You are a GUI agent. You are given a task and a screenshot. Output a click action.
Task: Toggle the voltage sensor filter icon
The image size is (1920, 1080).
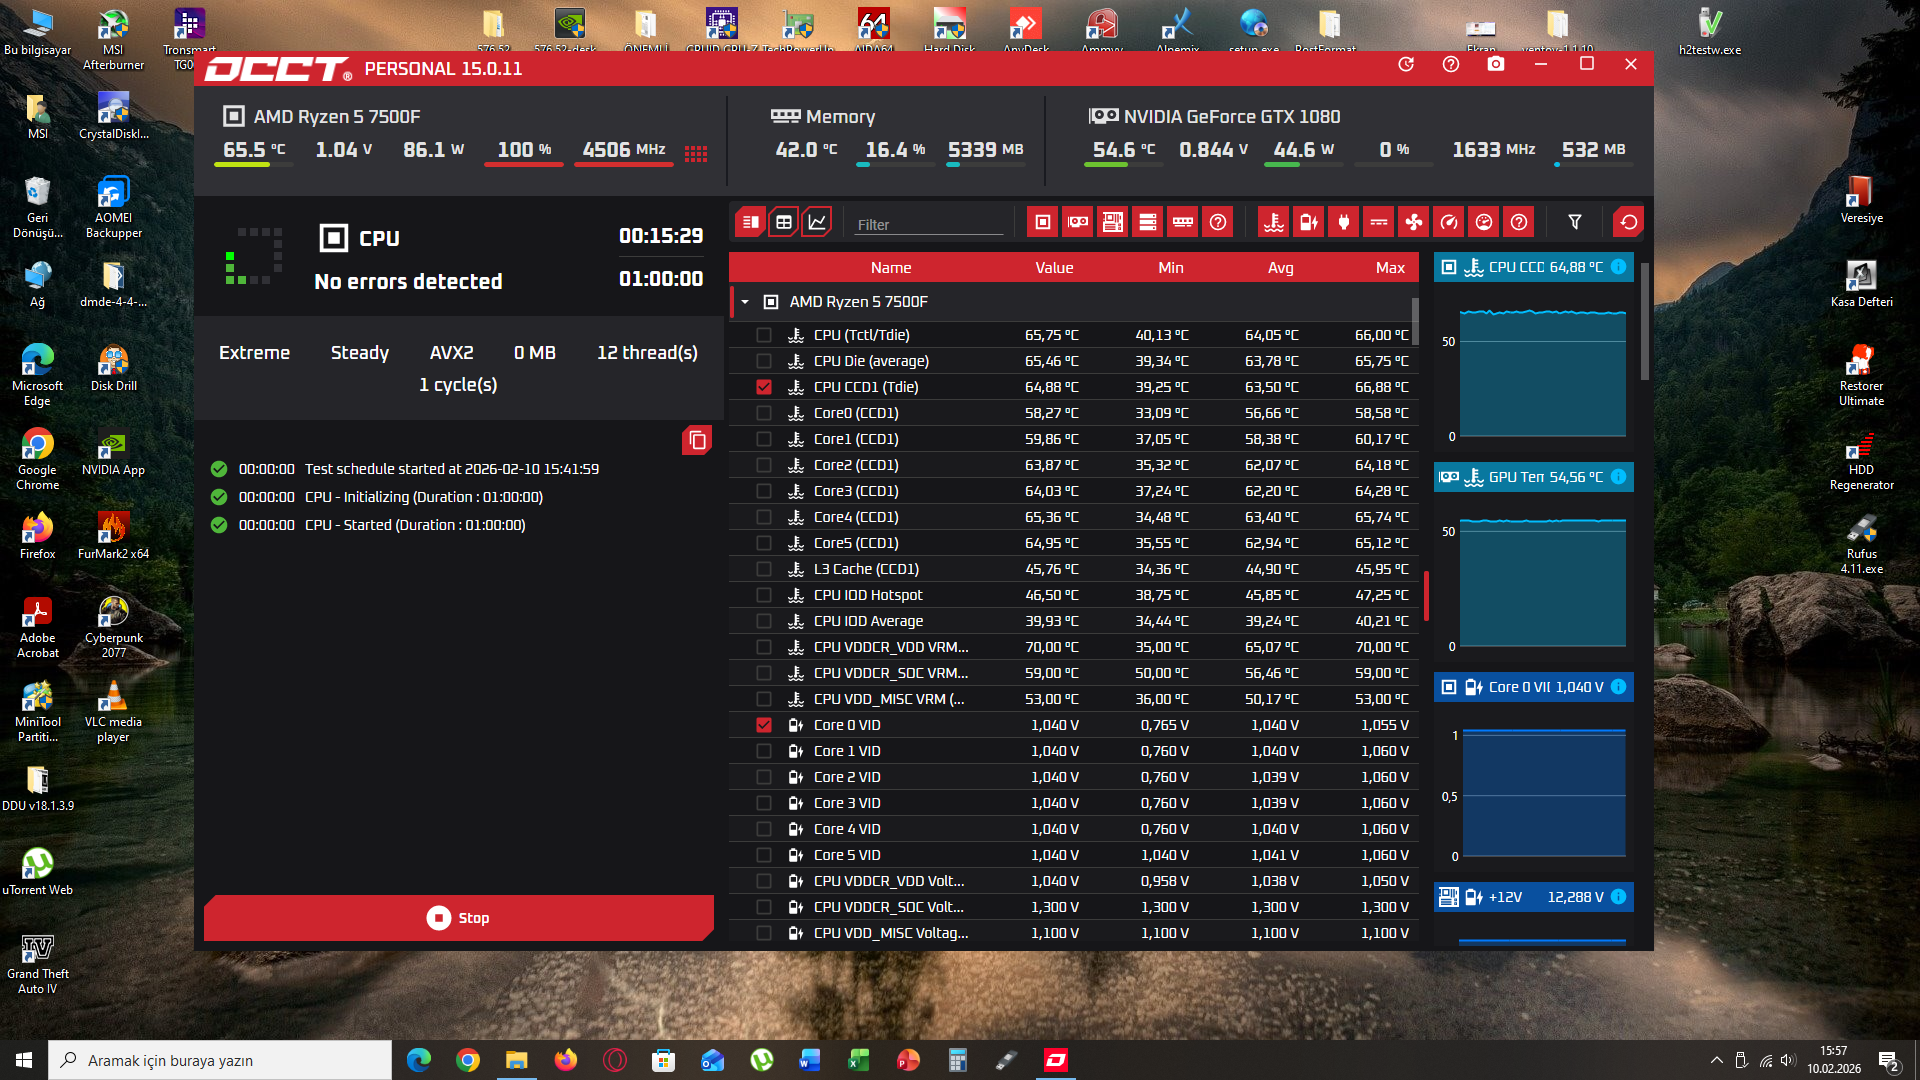pyautogui.click(x=1308, y=222)
